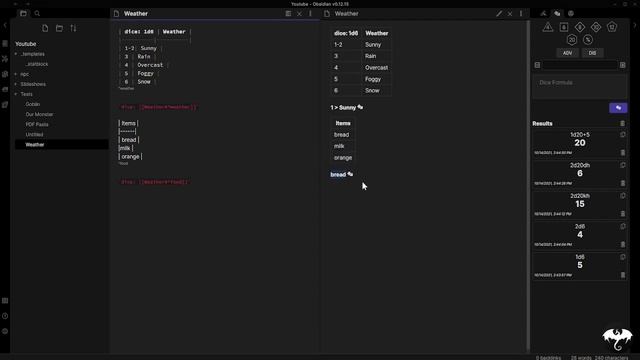Screen dimensions: 640x360
Task: Create a new note icon
Action: click(45, 28)
